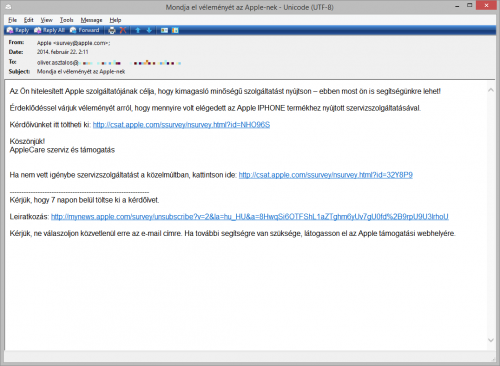The height and width of the screenshot is (366, 500).
Task: Delete the message with the red X icon
Action: click(123, 30)
